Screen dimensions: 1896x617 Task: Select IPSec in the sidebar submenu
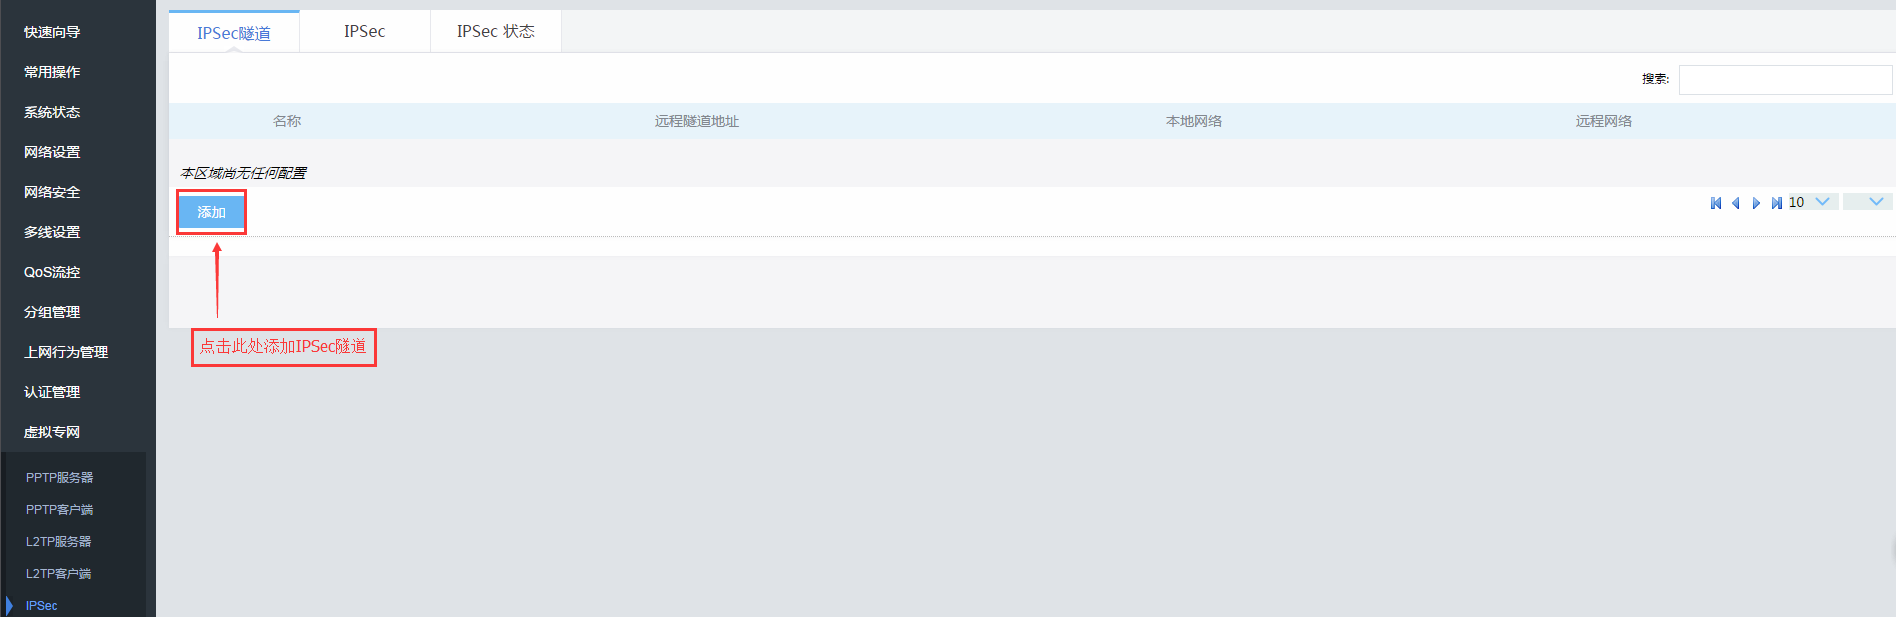click(42, 606)
